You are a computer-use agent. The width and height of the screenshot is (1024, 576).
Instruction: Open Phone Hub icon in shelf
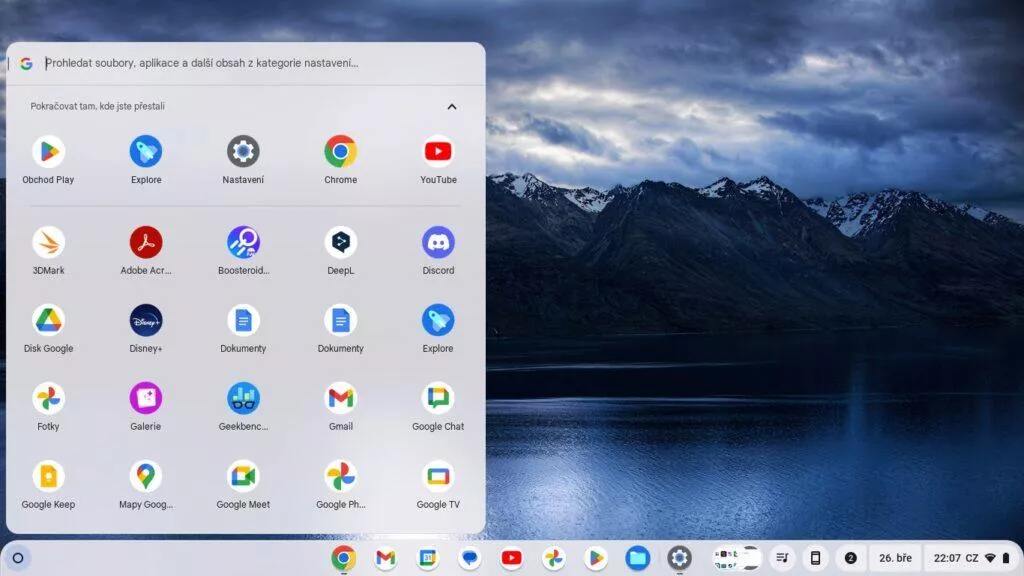[816, 558]
